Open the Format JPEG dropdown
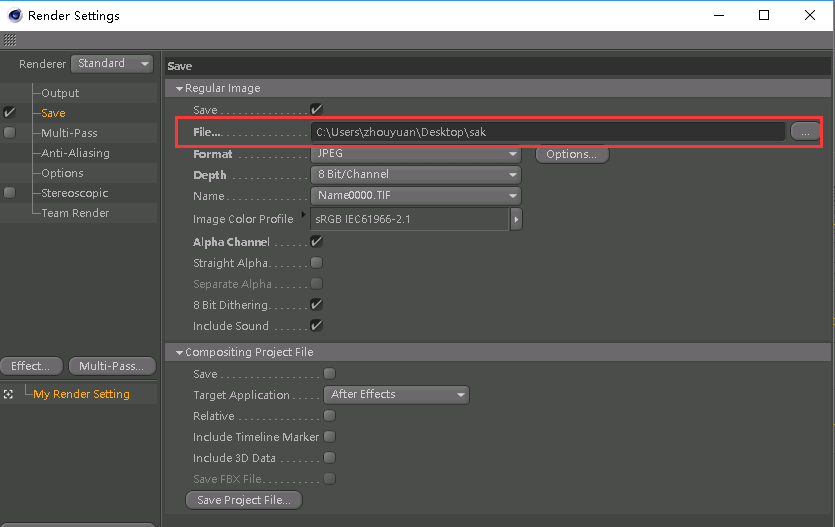835x527 pixels. (x=416, y=154)
